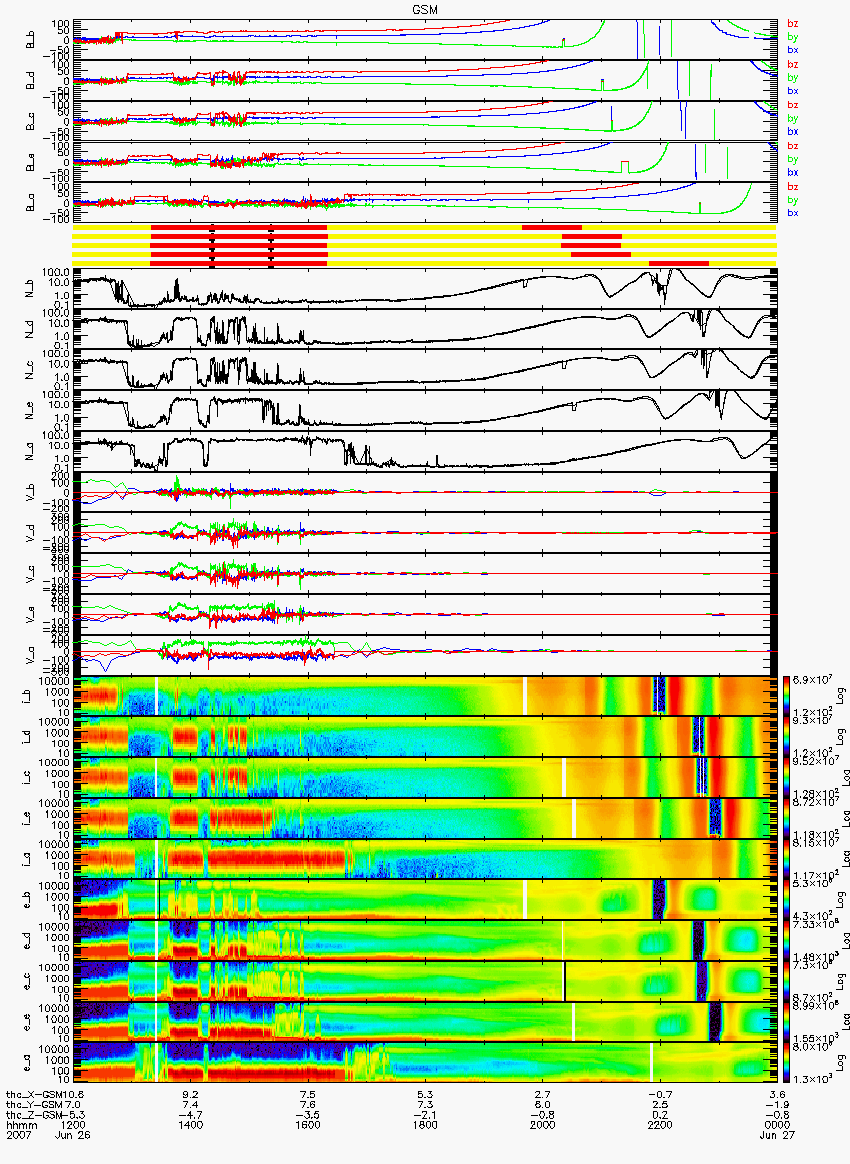The height and width of the screenshot is (1164, 850).
Task: Click the V_a velocity axis label
Action: [x=31, y=655]
